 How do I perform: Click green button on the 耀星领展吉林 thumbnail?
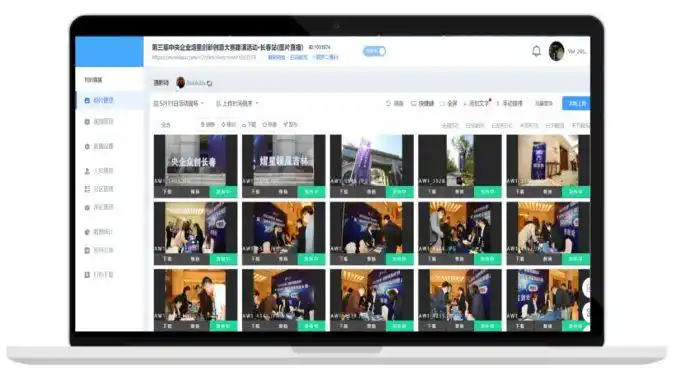coord(312,192)
